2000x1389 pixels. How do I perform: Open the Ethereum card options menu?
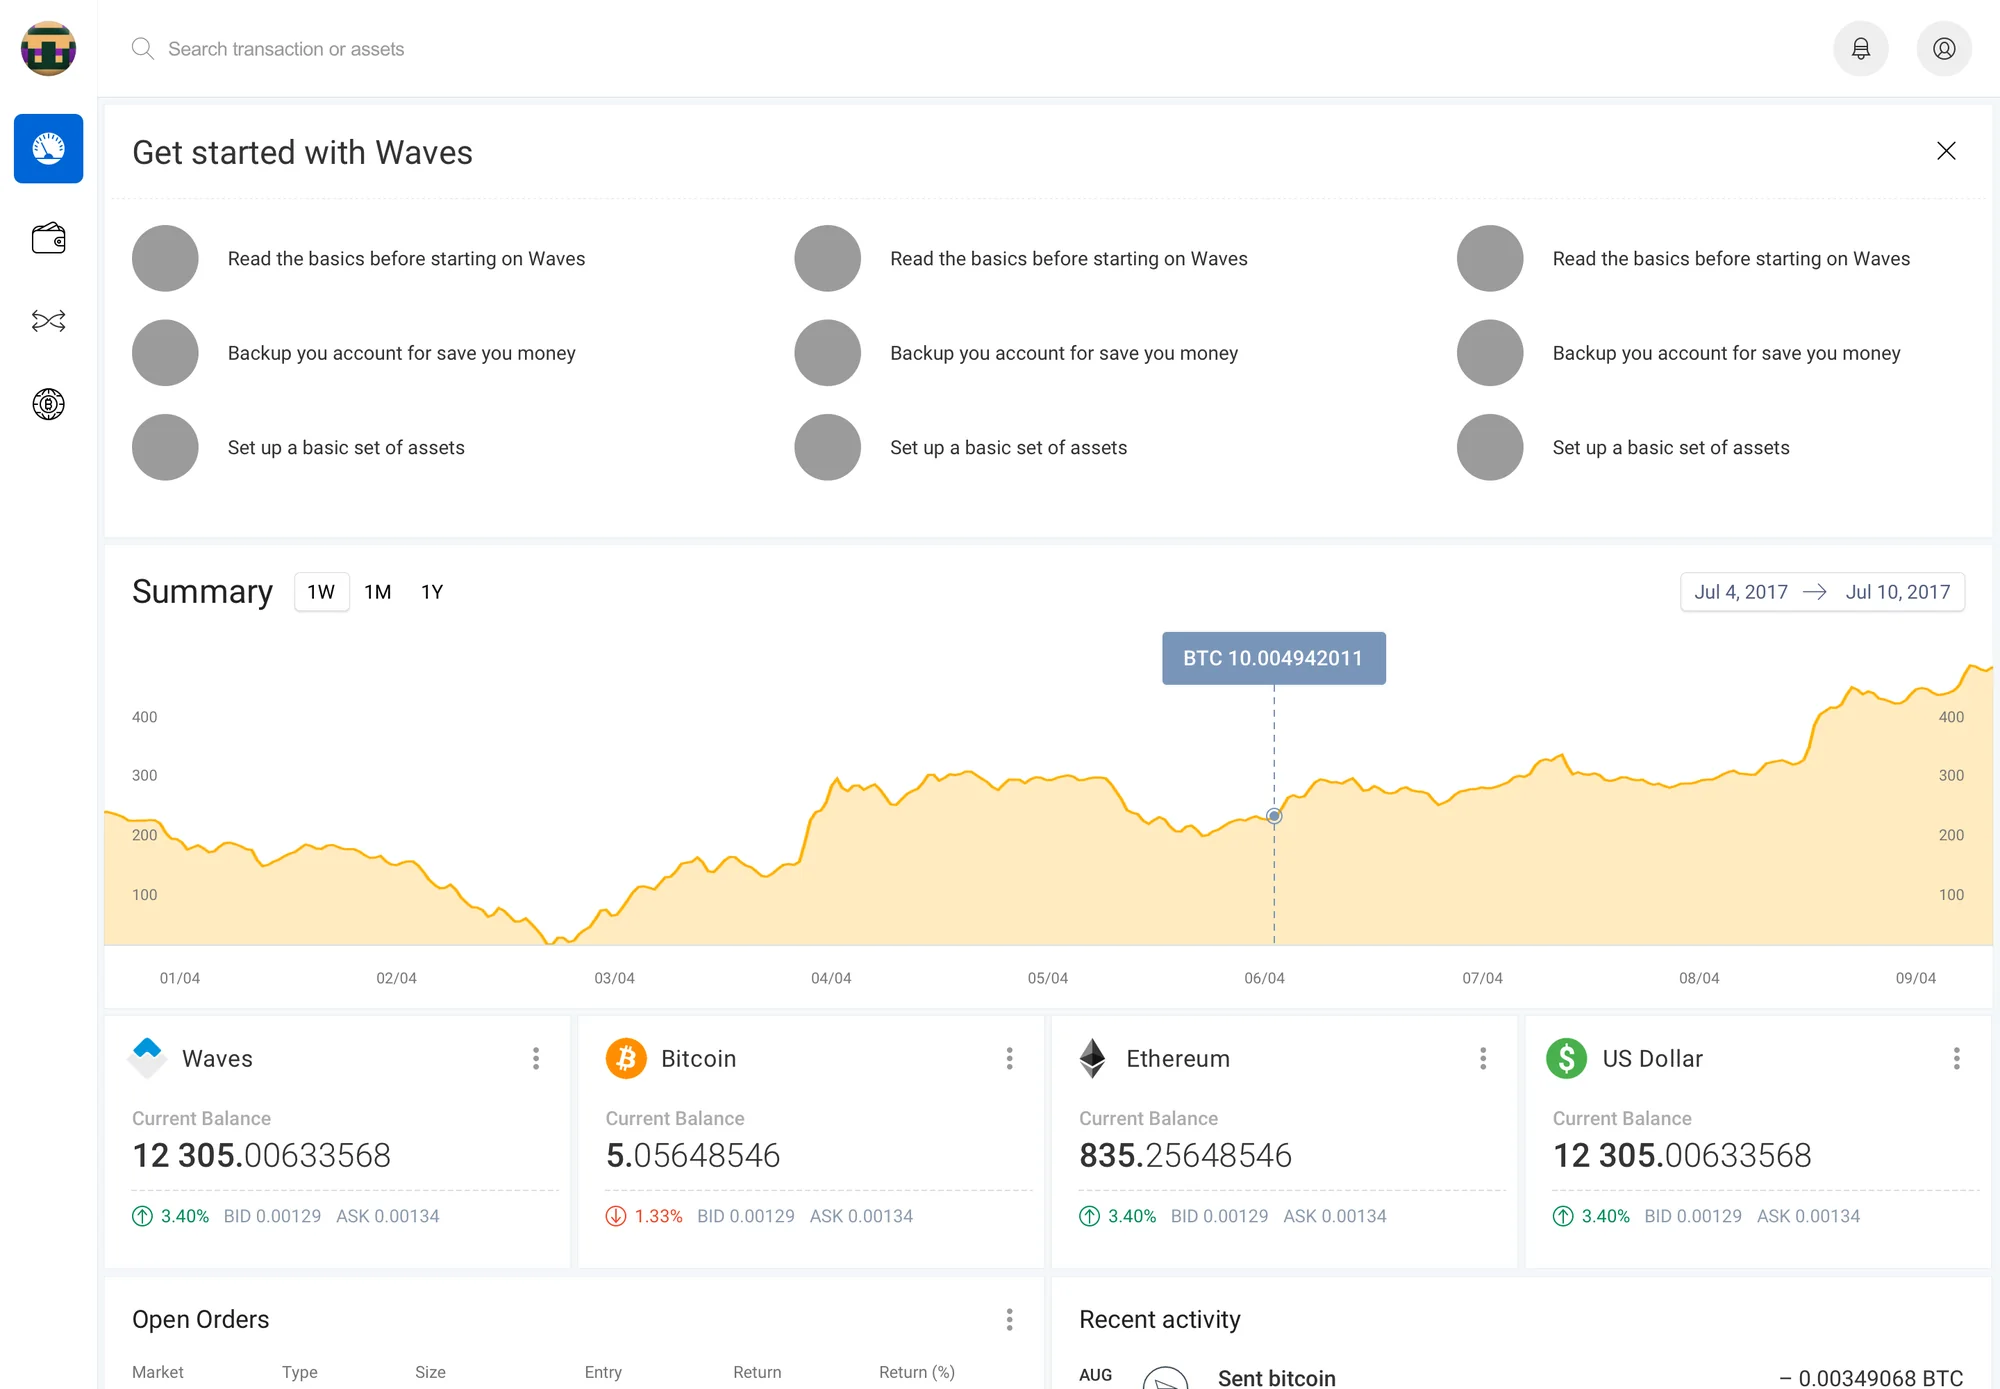(x=1483, y=1058)
